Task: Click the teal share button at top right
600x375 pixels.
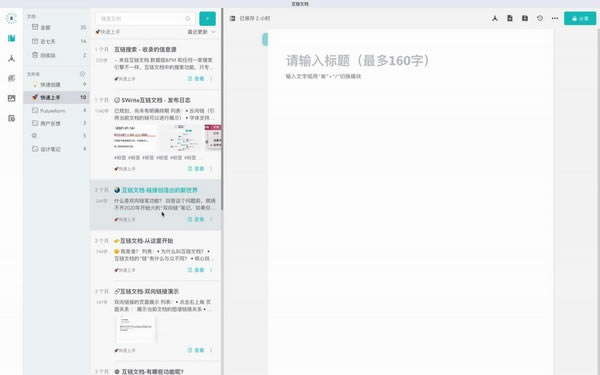Action: click(x=580, y=18)
